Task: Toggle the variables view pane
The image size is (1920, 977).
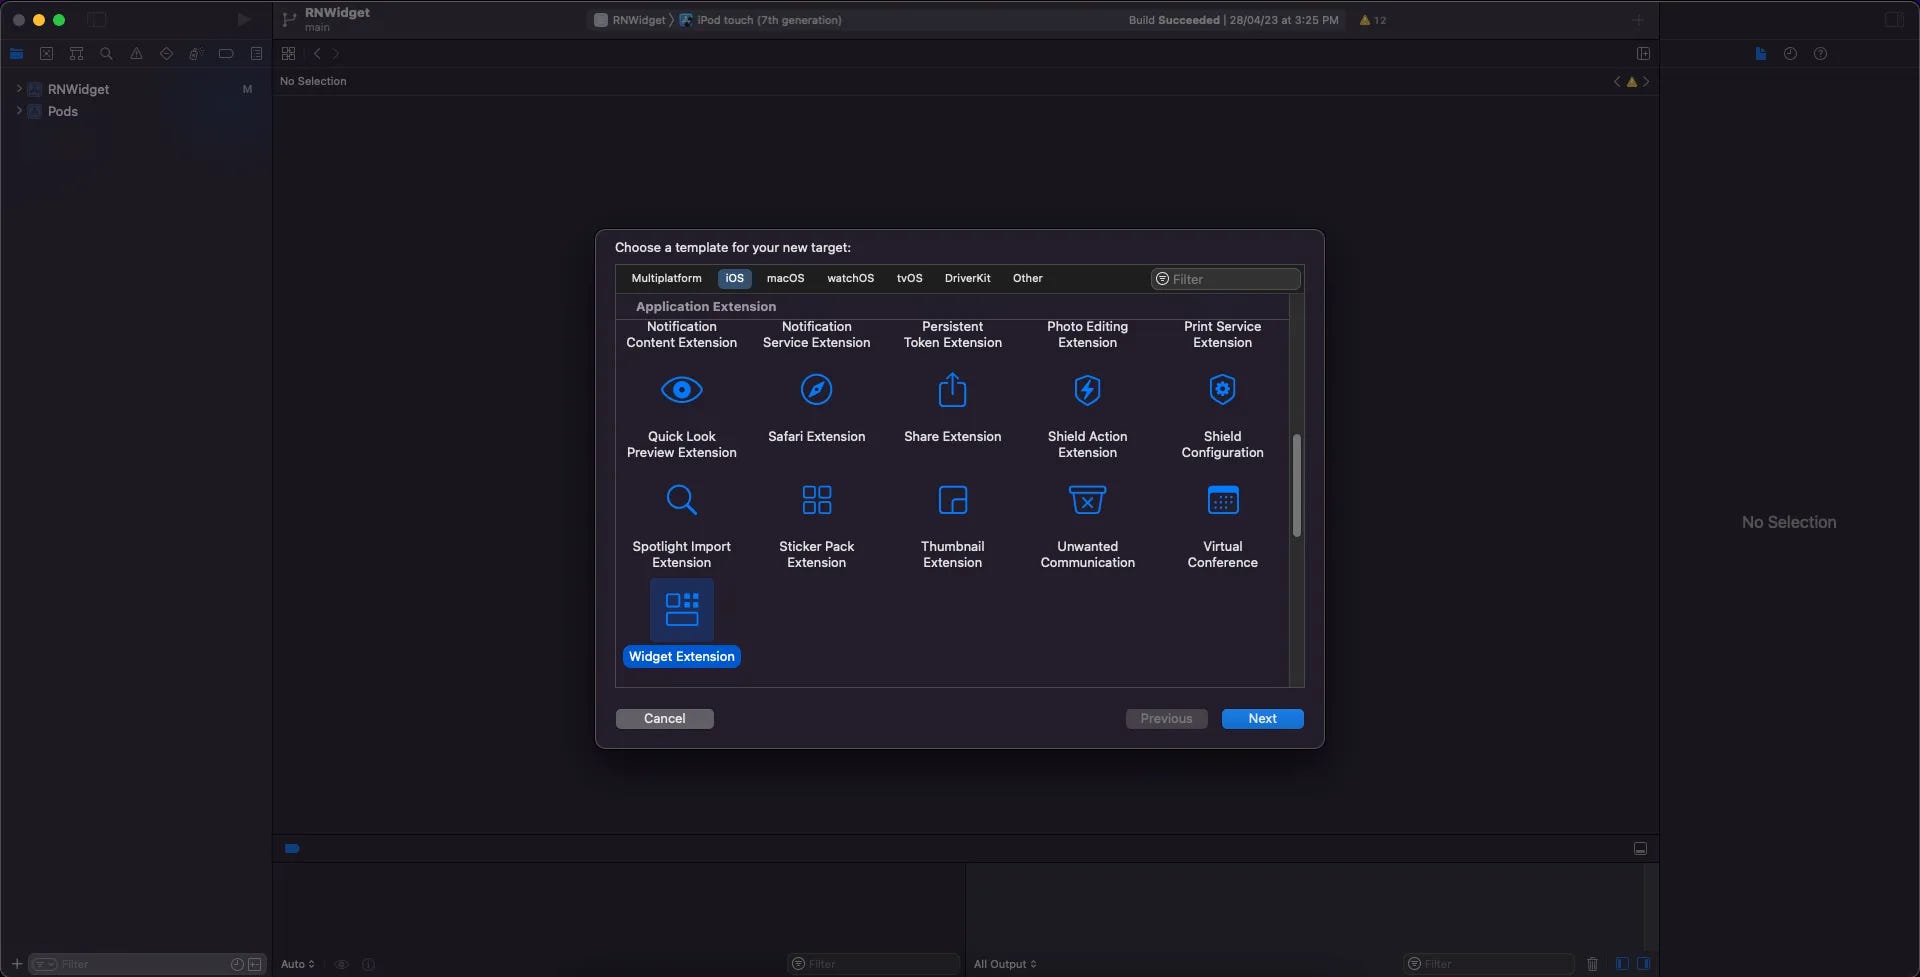Action: 1622,964
